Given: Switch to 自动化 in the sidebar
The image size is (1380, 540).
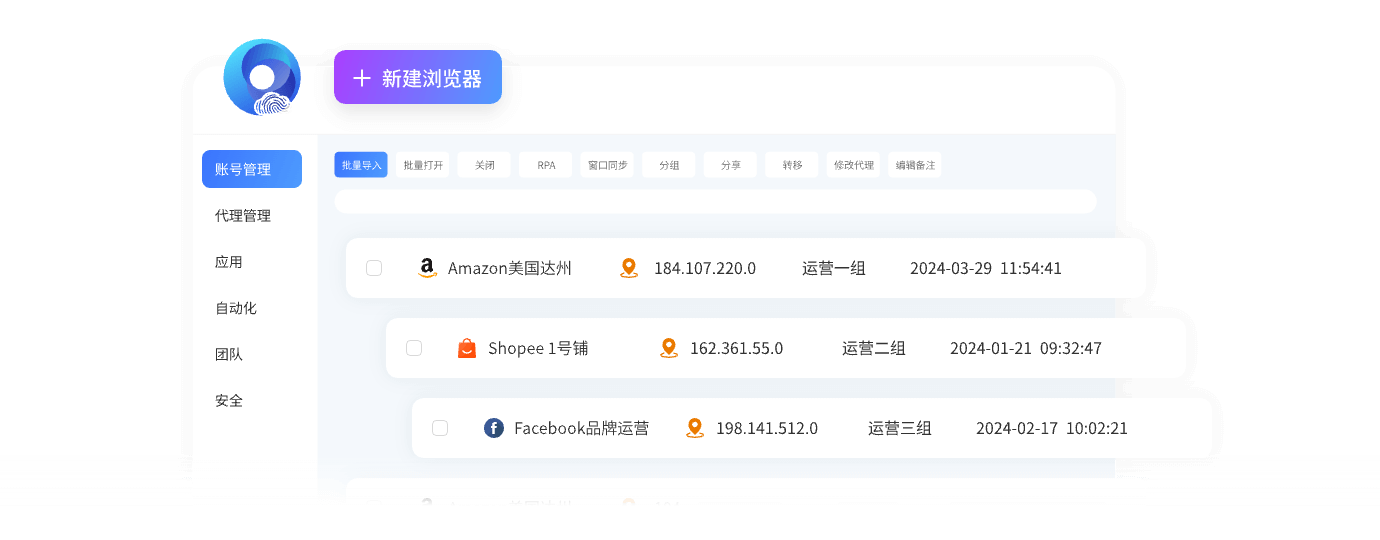Looking at the screenshot, I should point(236,308).
